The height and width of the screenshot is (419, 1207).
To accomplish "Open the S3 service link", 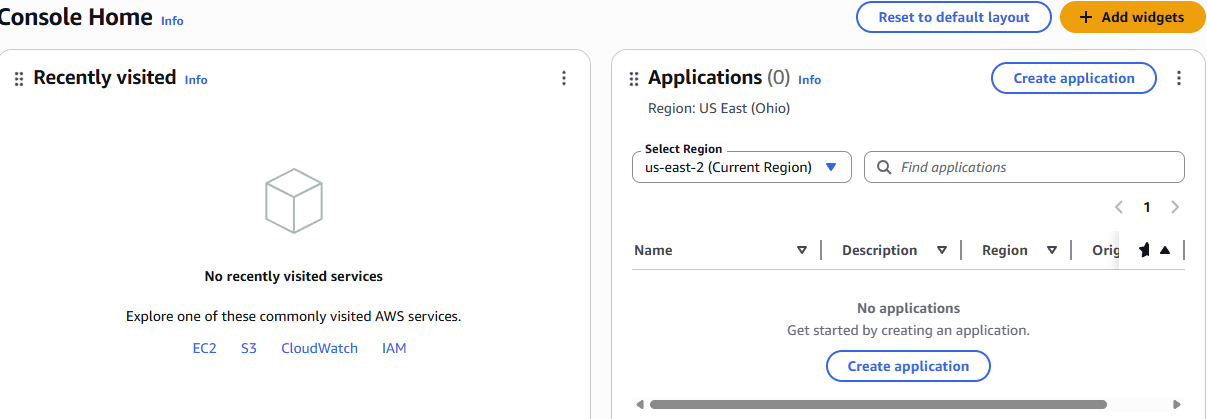I will tap(249, 348).
